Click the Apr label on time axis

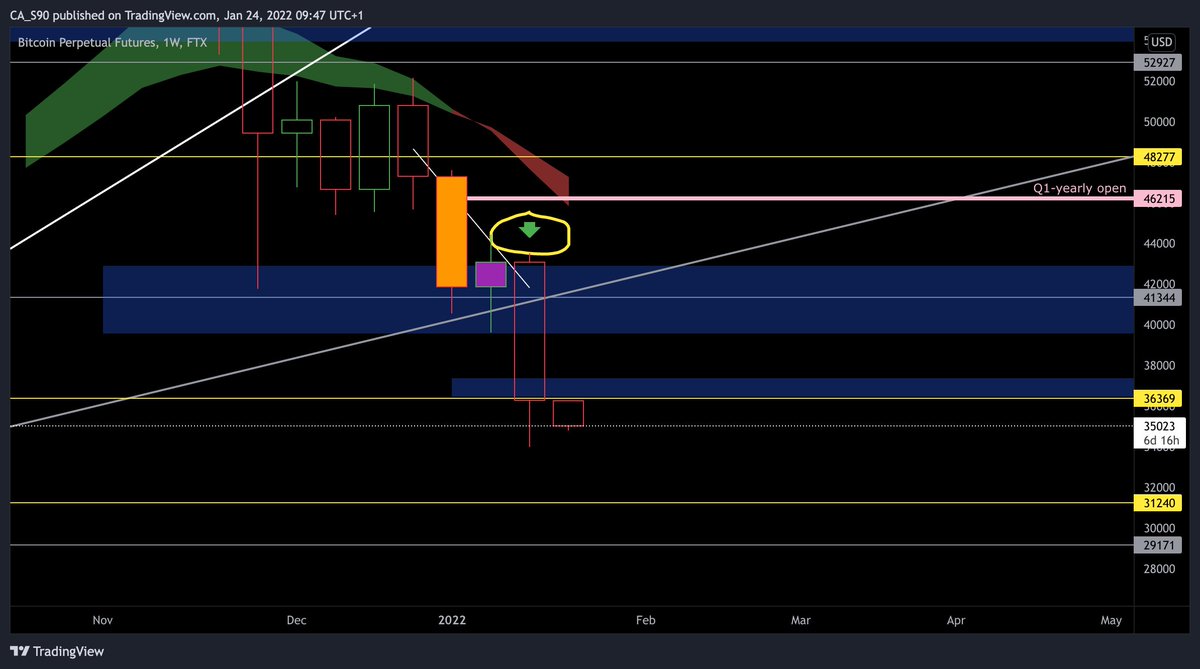point(956,620)
